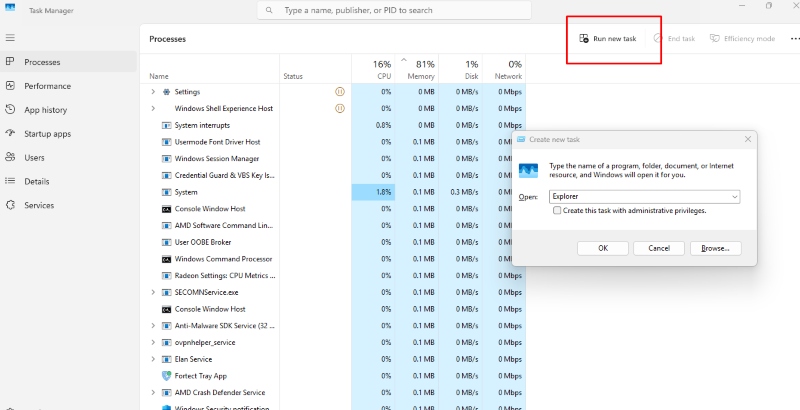Click the Elan Service process icon
The image size is (800, 410).
[x=166, y=360]
